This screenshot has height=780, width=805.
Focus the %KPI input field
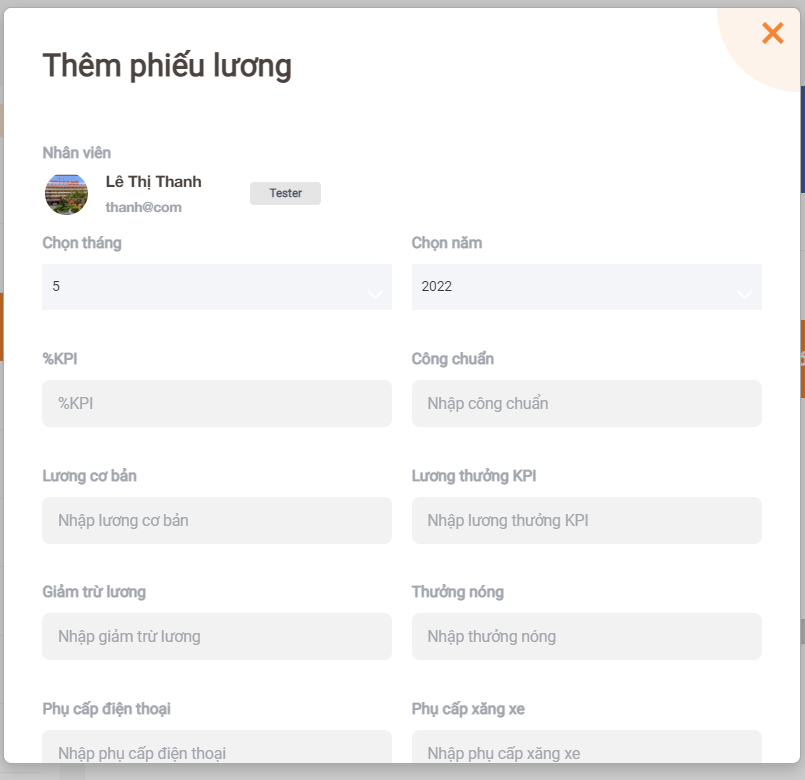pyautogui.click(x=217, y=403)
